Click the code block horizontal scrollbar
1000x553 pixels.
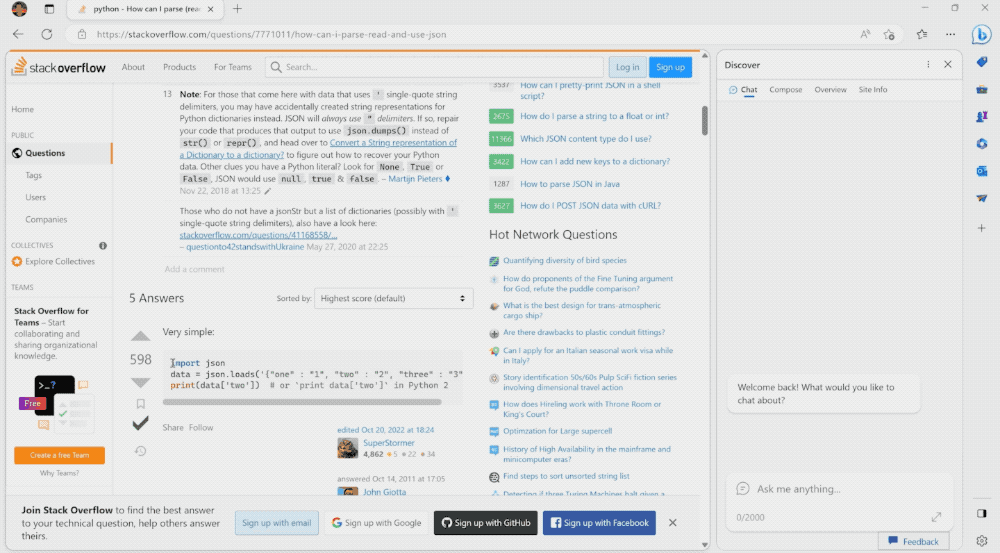[302, 402]
